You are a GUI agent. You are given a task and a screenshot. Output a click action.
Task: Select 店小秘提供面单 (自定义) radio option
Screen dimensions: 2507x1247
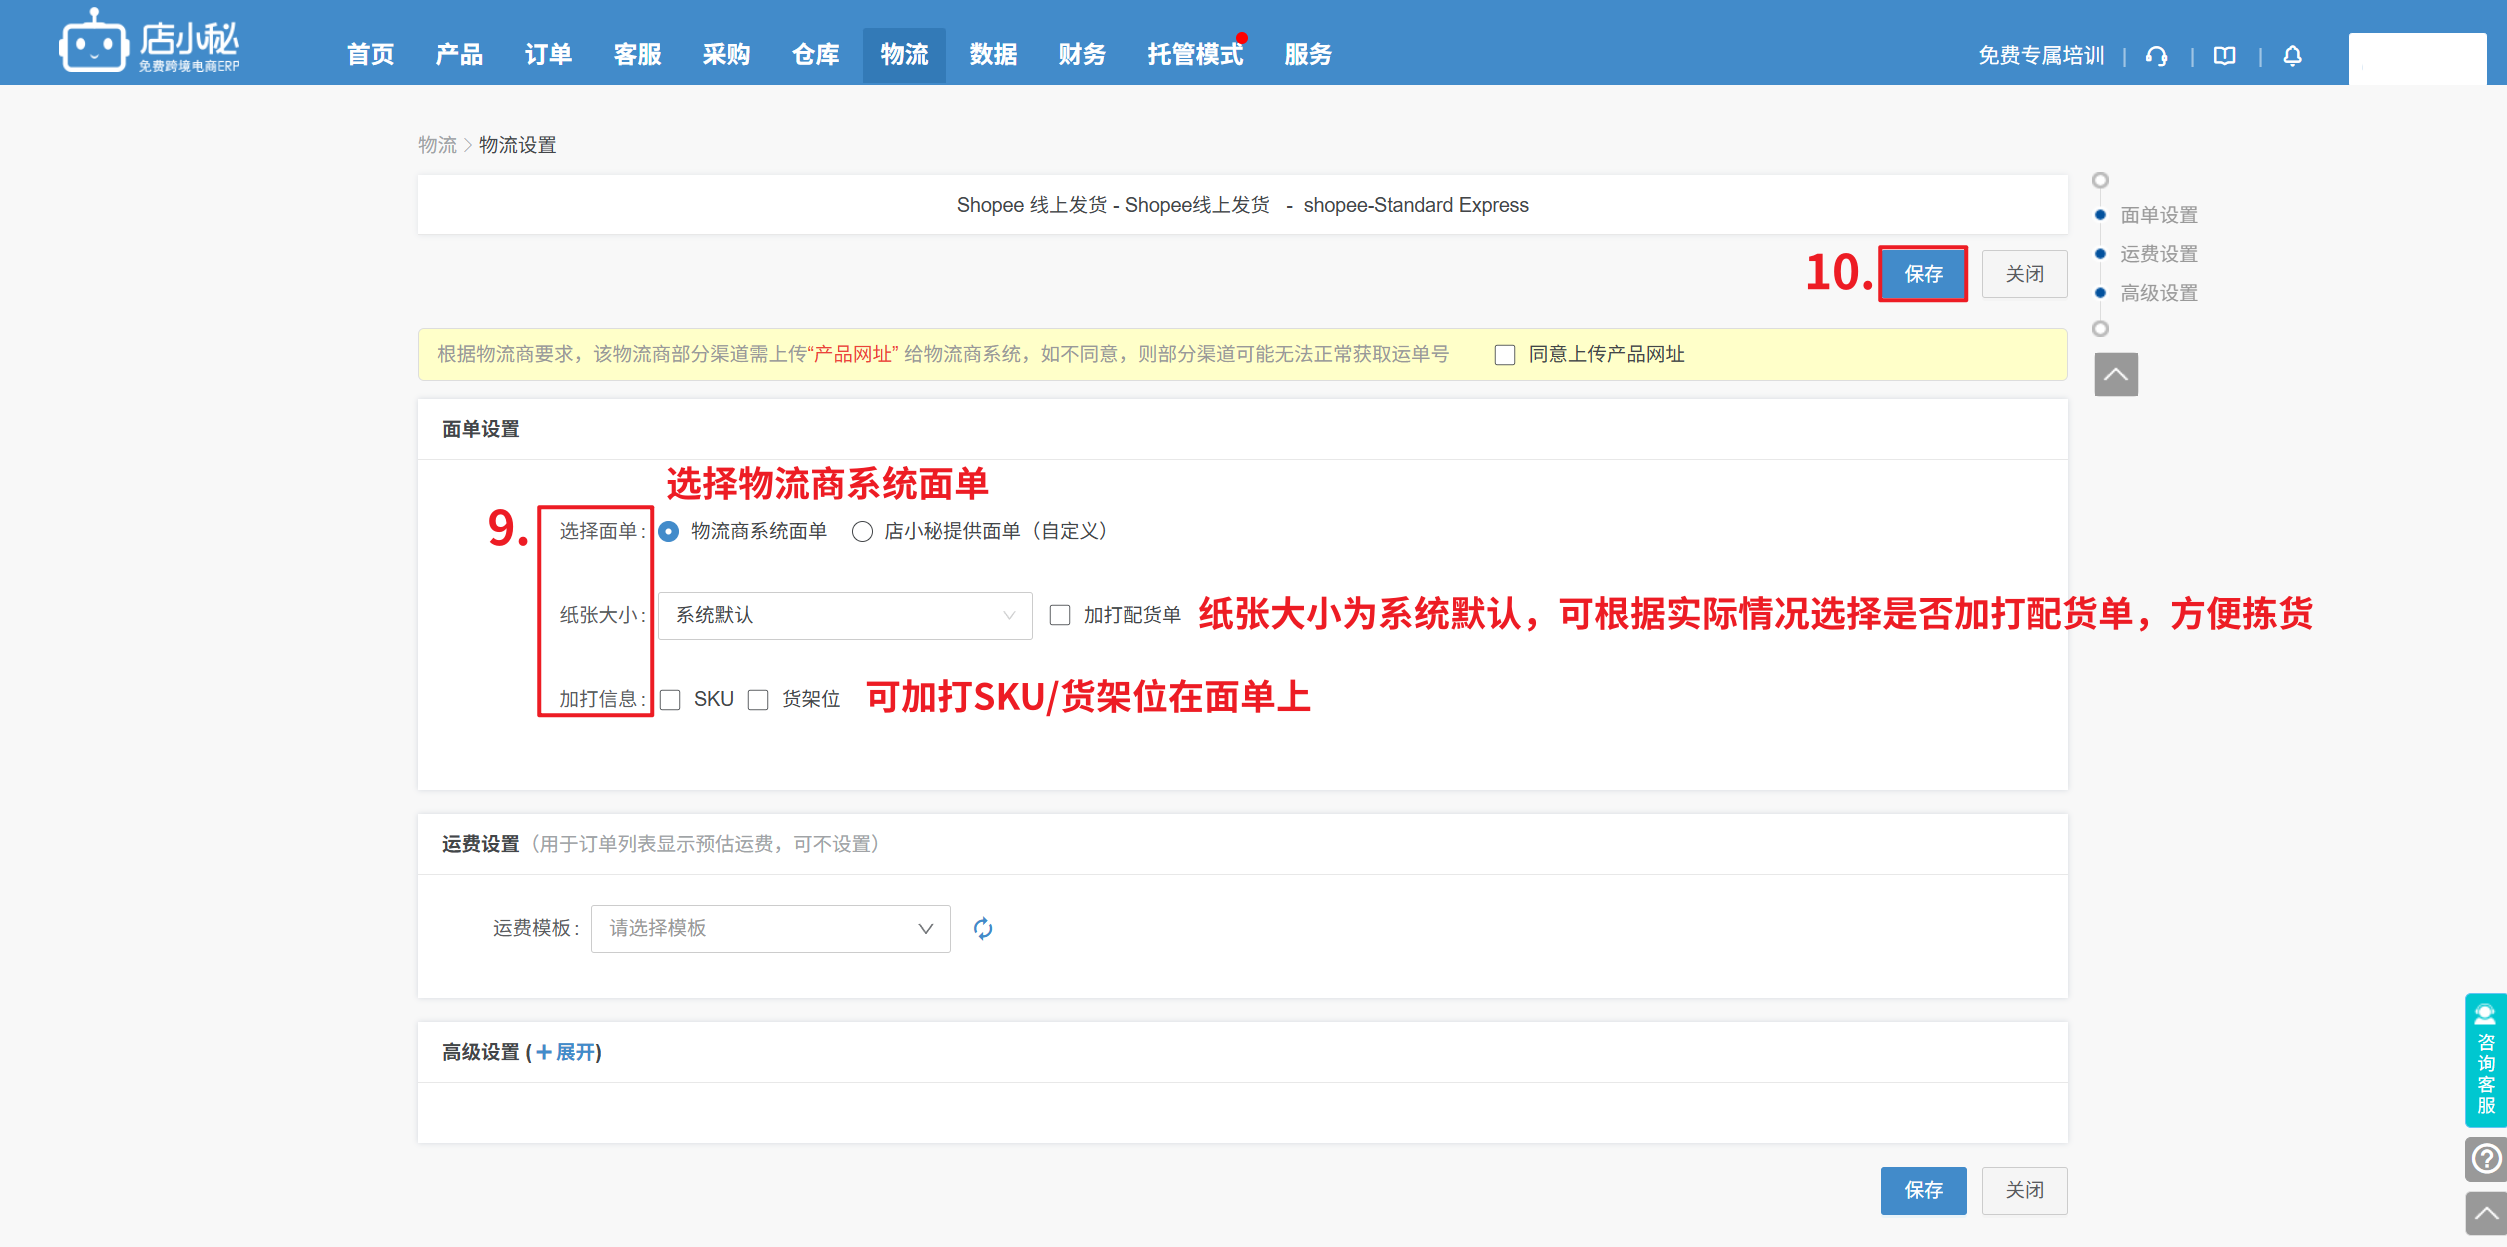(x=862, y=532)
